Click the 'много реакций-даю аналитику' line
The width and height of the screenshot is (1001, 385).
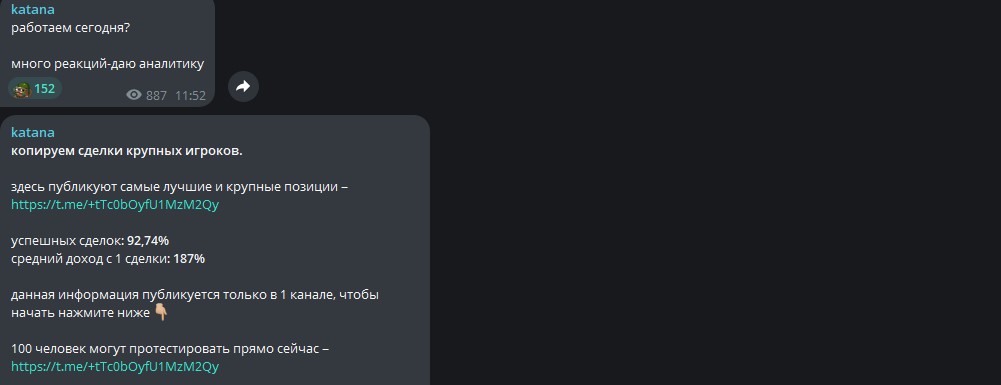107,63
